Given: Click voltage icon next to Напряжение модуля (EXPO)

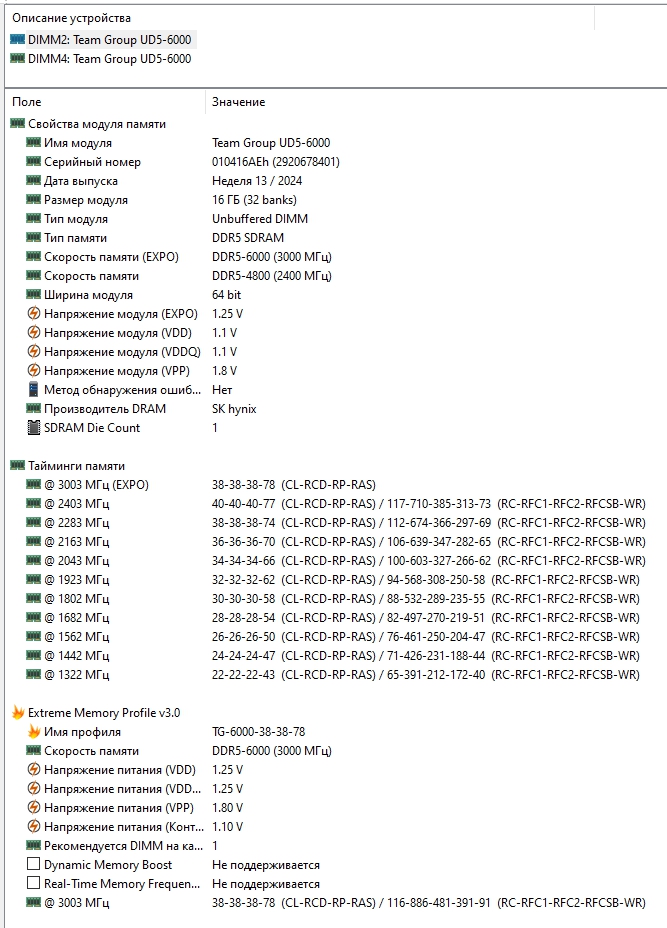Looking at the screenshot, I should [x=34, y=313].
